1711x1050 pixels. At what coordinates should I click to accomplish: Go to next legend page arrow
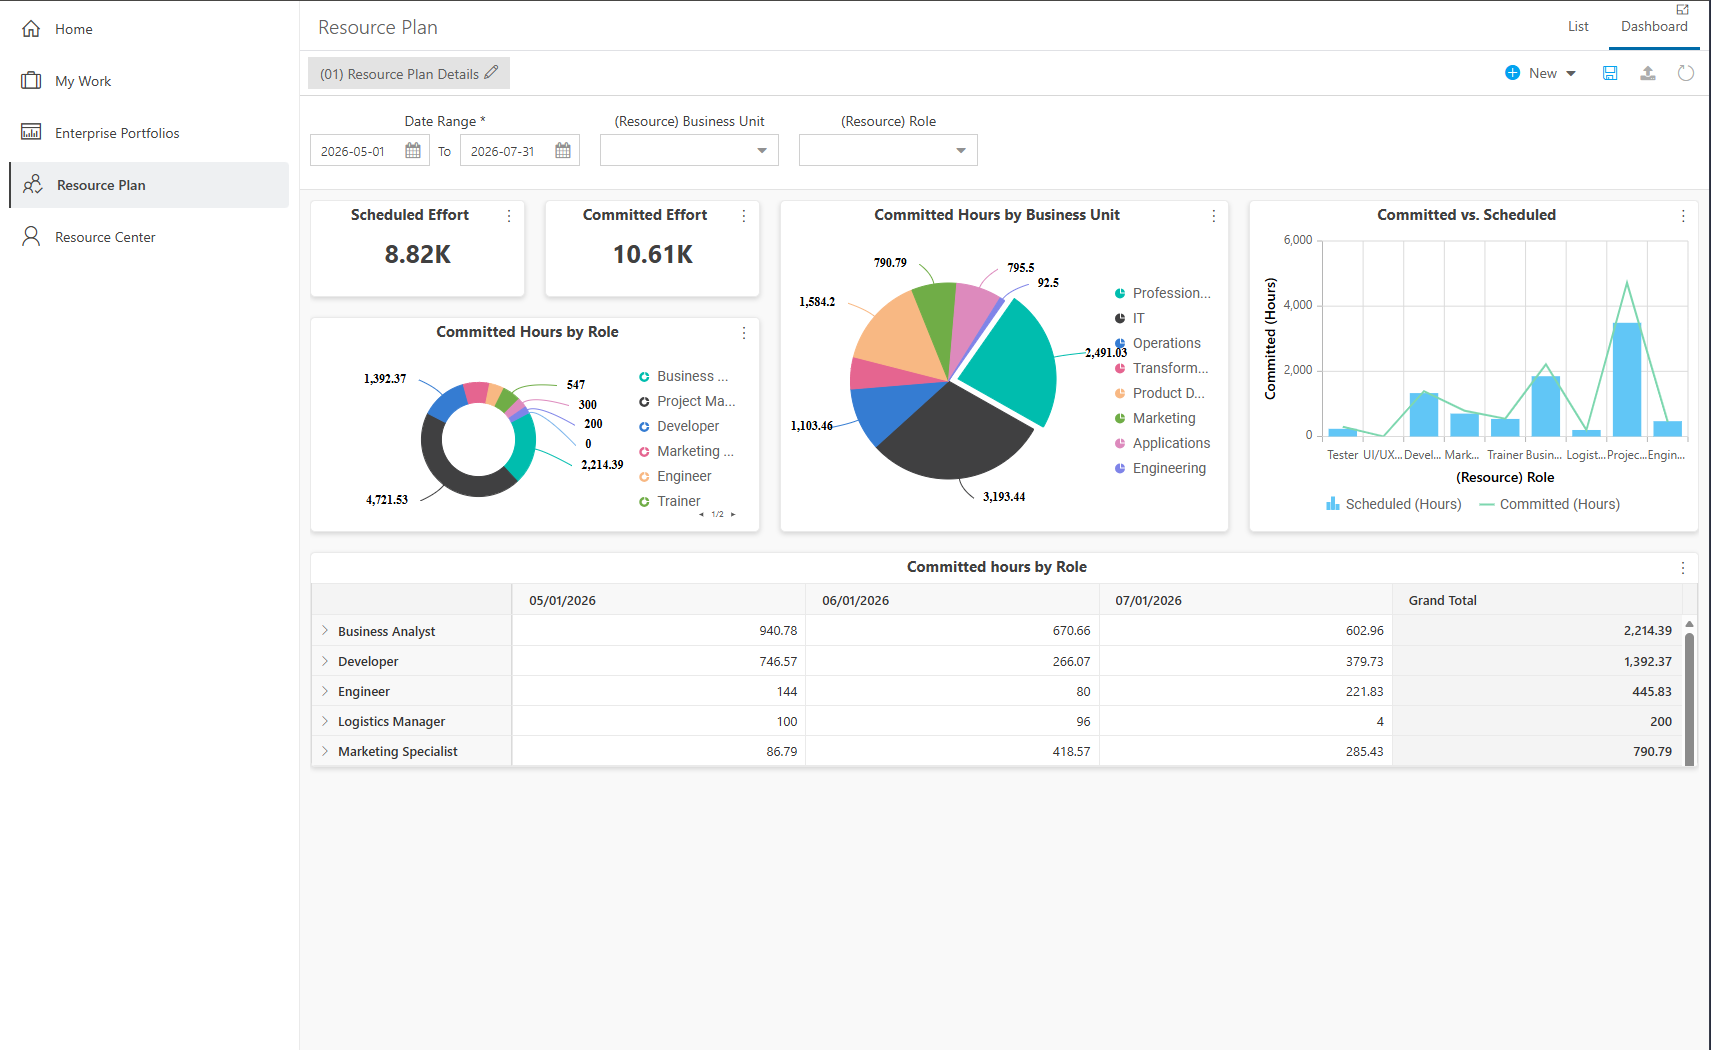tap(733, 514)
